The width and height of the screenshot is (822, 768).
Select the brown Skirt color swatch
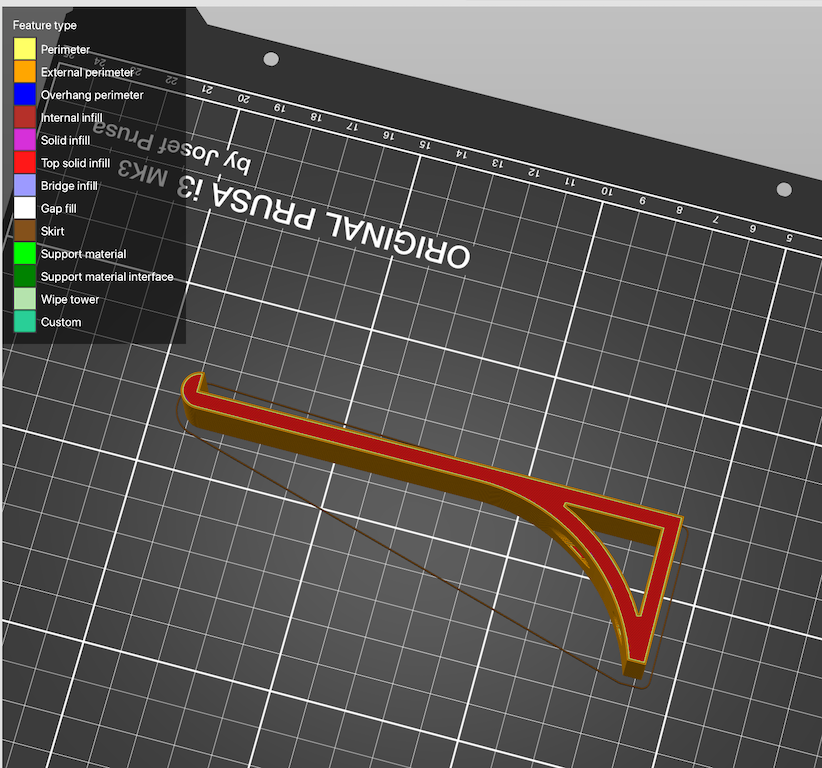25,231
